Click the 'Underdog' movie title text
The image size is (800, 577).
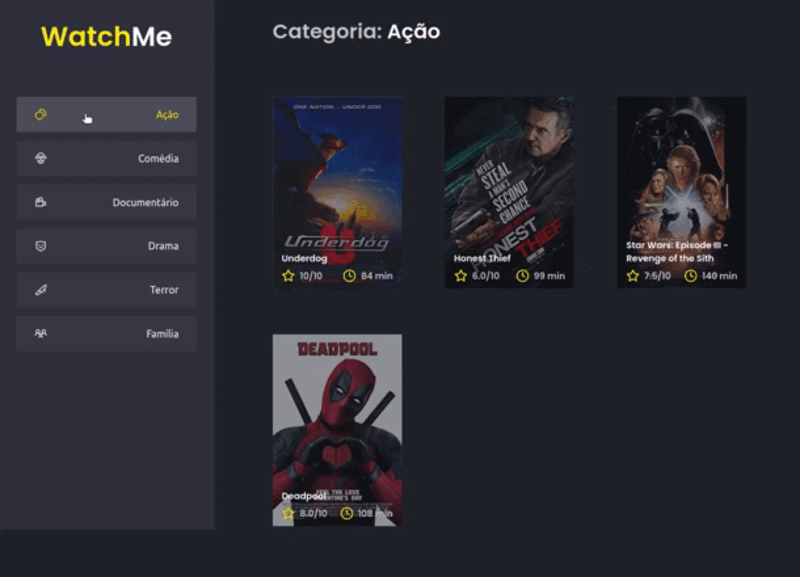point(305,258)
